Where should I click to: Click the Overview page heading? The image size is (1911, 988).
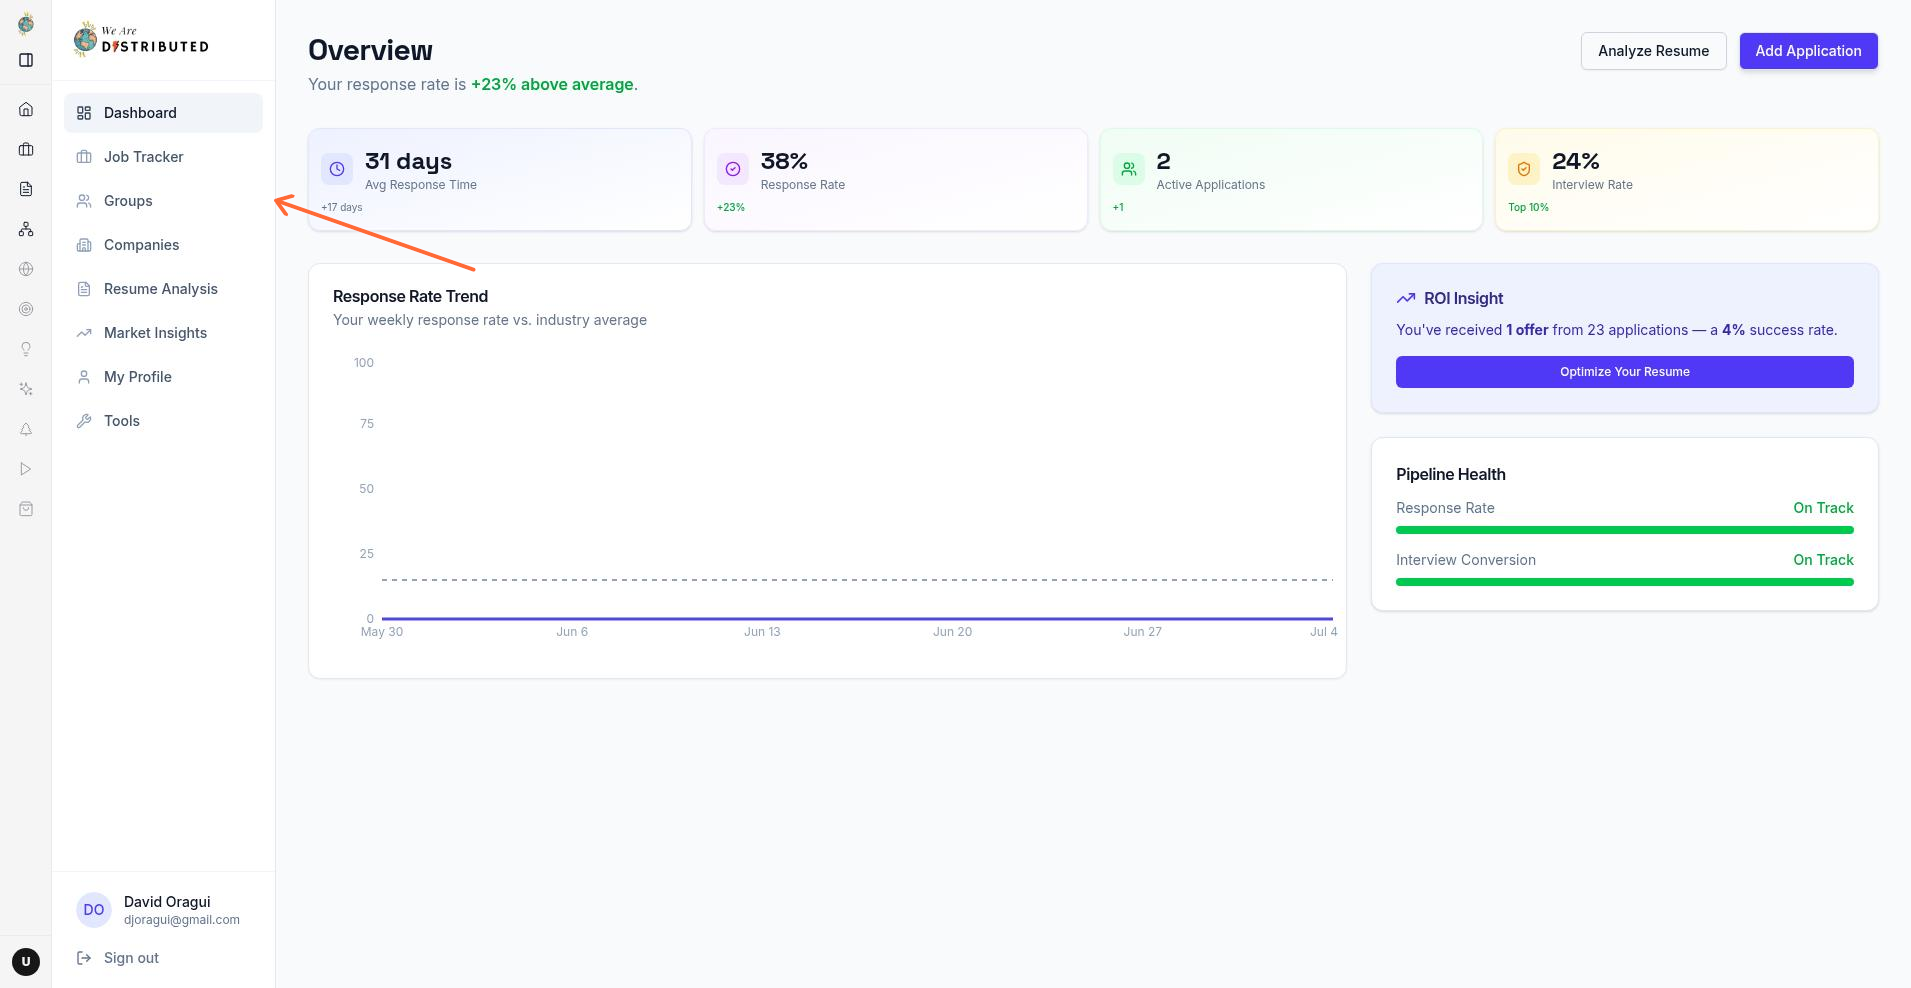tap(370, 50)
